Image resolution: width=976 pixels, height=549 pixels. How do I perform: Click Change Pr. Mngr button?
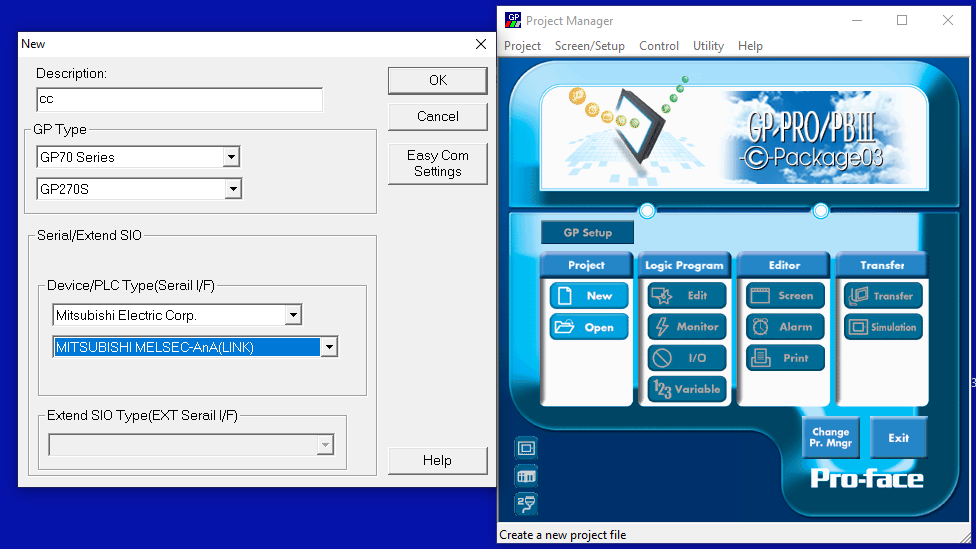(x=830, y=438)
